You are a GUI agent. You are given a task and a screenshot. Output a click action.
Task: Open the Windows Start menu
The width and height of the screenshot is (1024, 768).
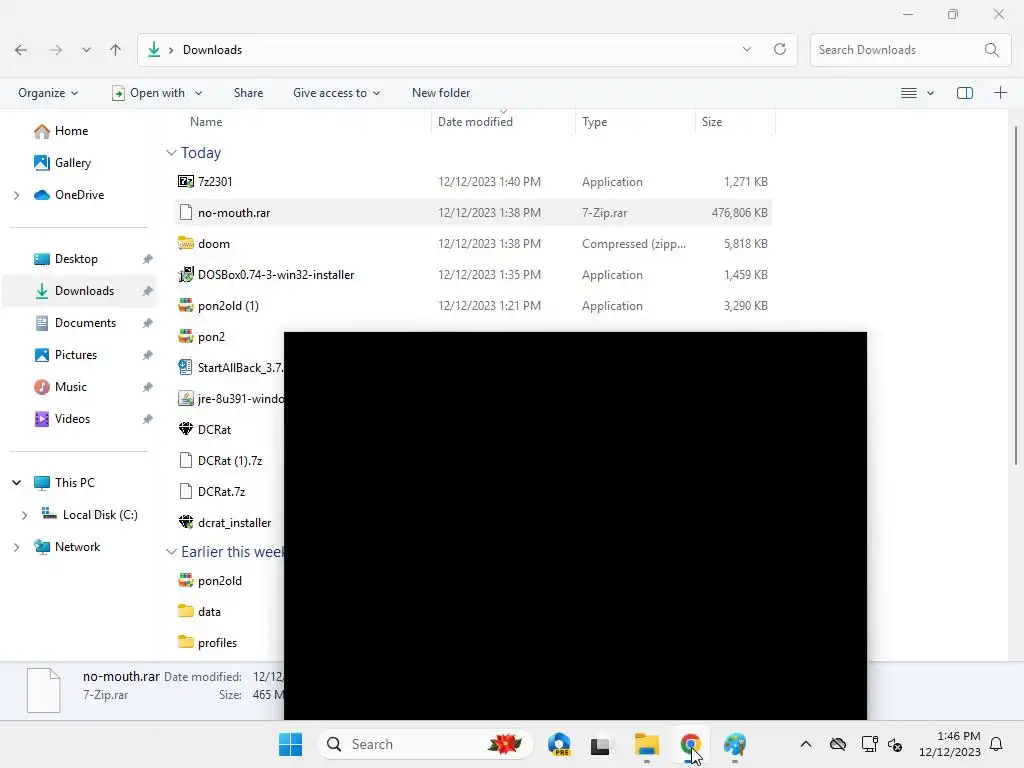click(291, 744)
